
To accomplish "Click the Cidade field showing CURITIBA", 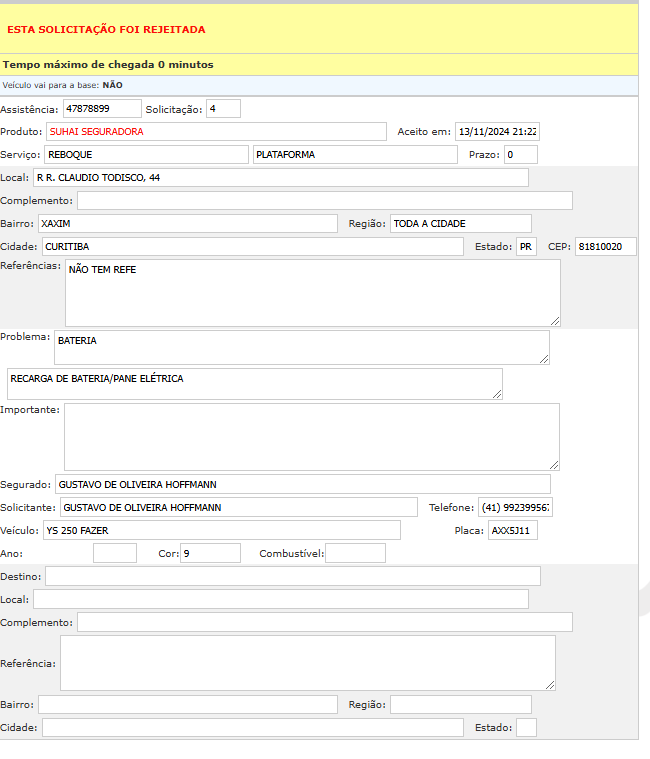I will coord(252,246).
